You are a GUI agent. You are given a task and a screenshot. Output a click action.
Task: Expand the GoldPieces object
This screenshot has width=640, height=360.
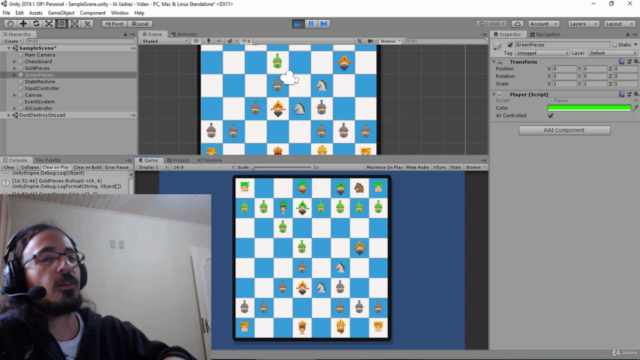point(15,68)
